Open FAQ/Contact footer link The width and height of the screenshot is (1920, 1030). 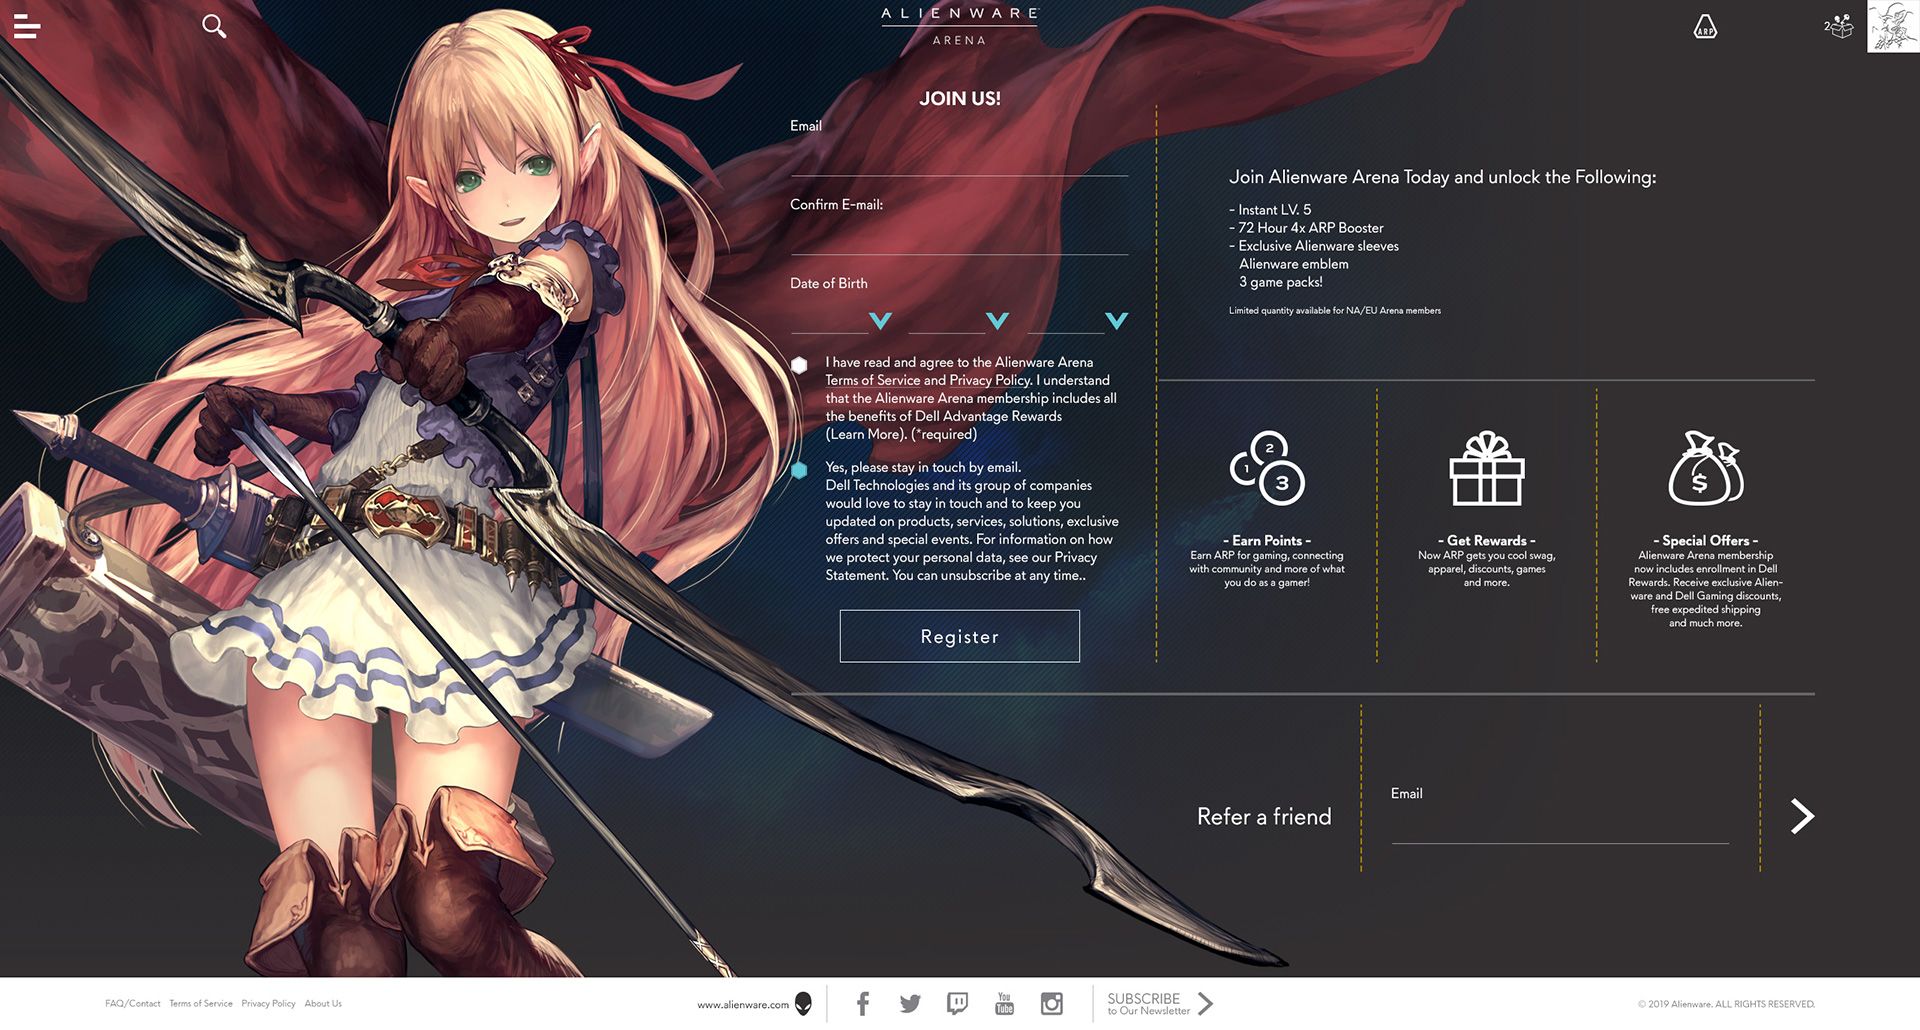[132, 1004]
